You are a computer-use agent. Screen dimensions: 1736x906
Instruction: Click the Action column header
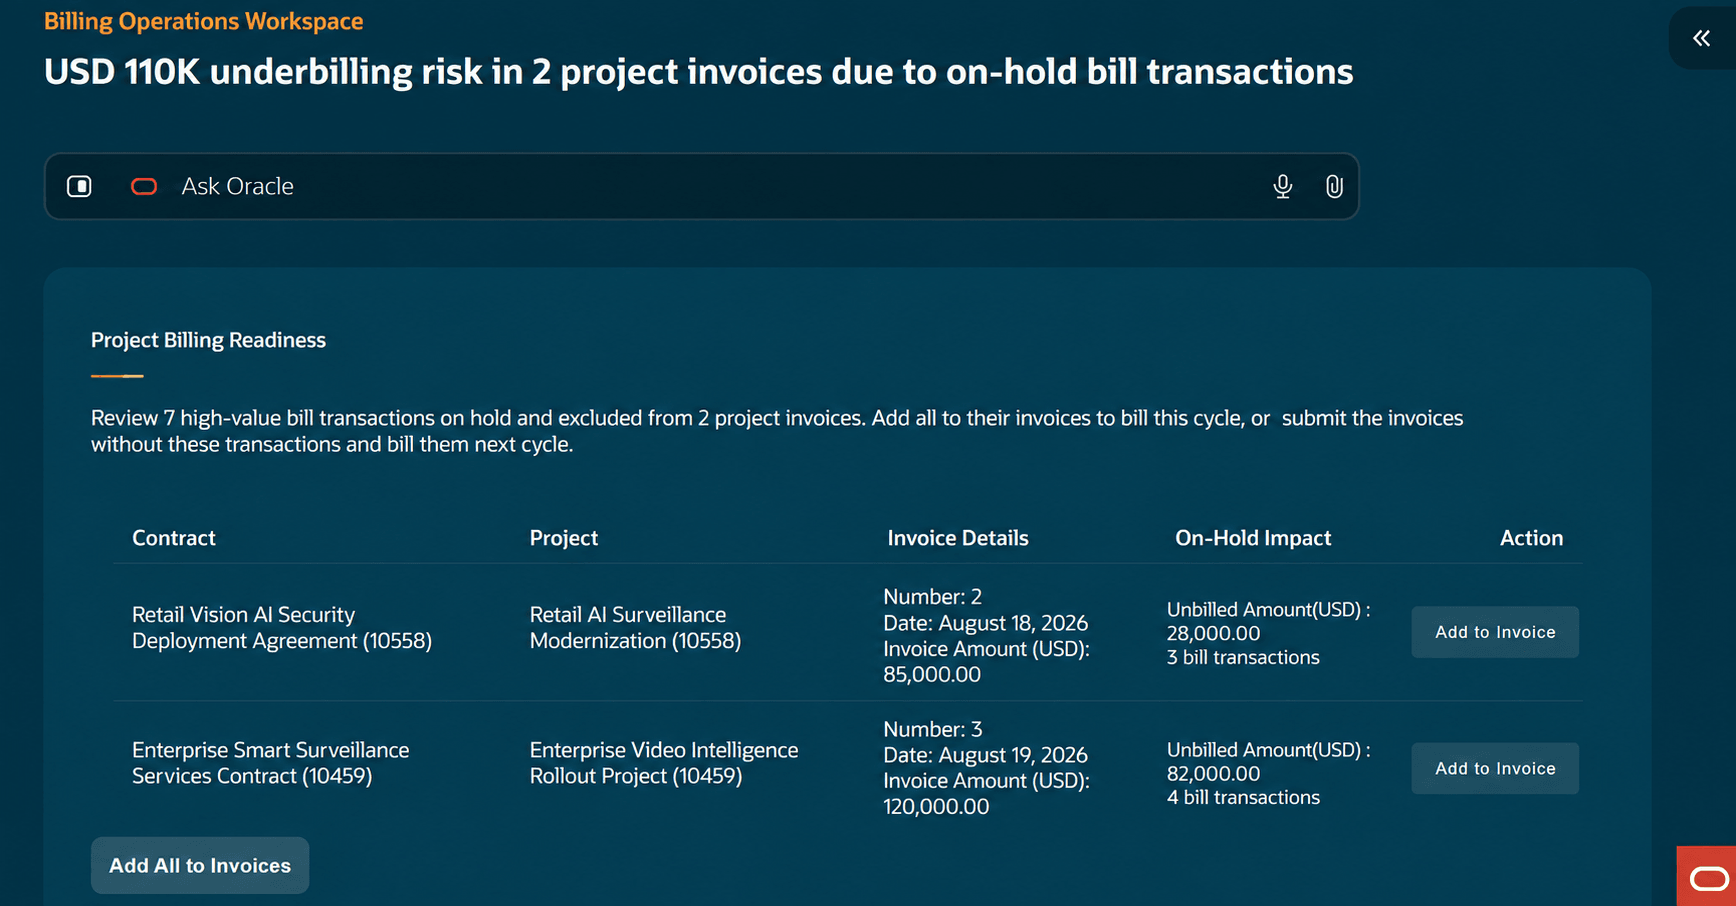pos(1531,538)
